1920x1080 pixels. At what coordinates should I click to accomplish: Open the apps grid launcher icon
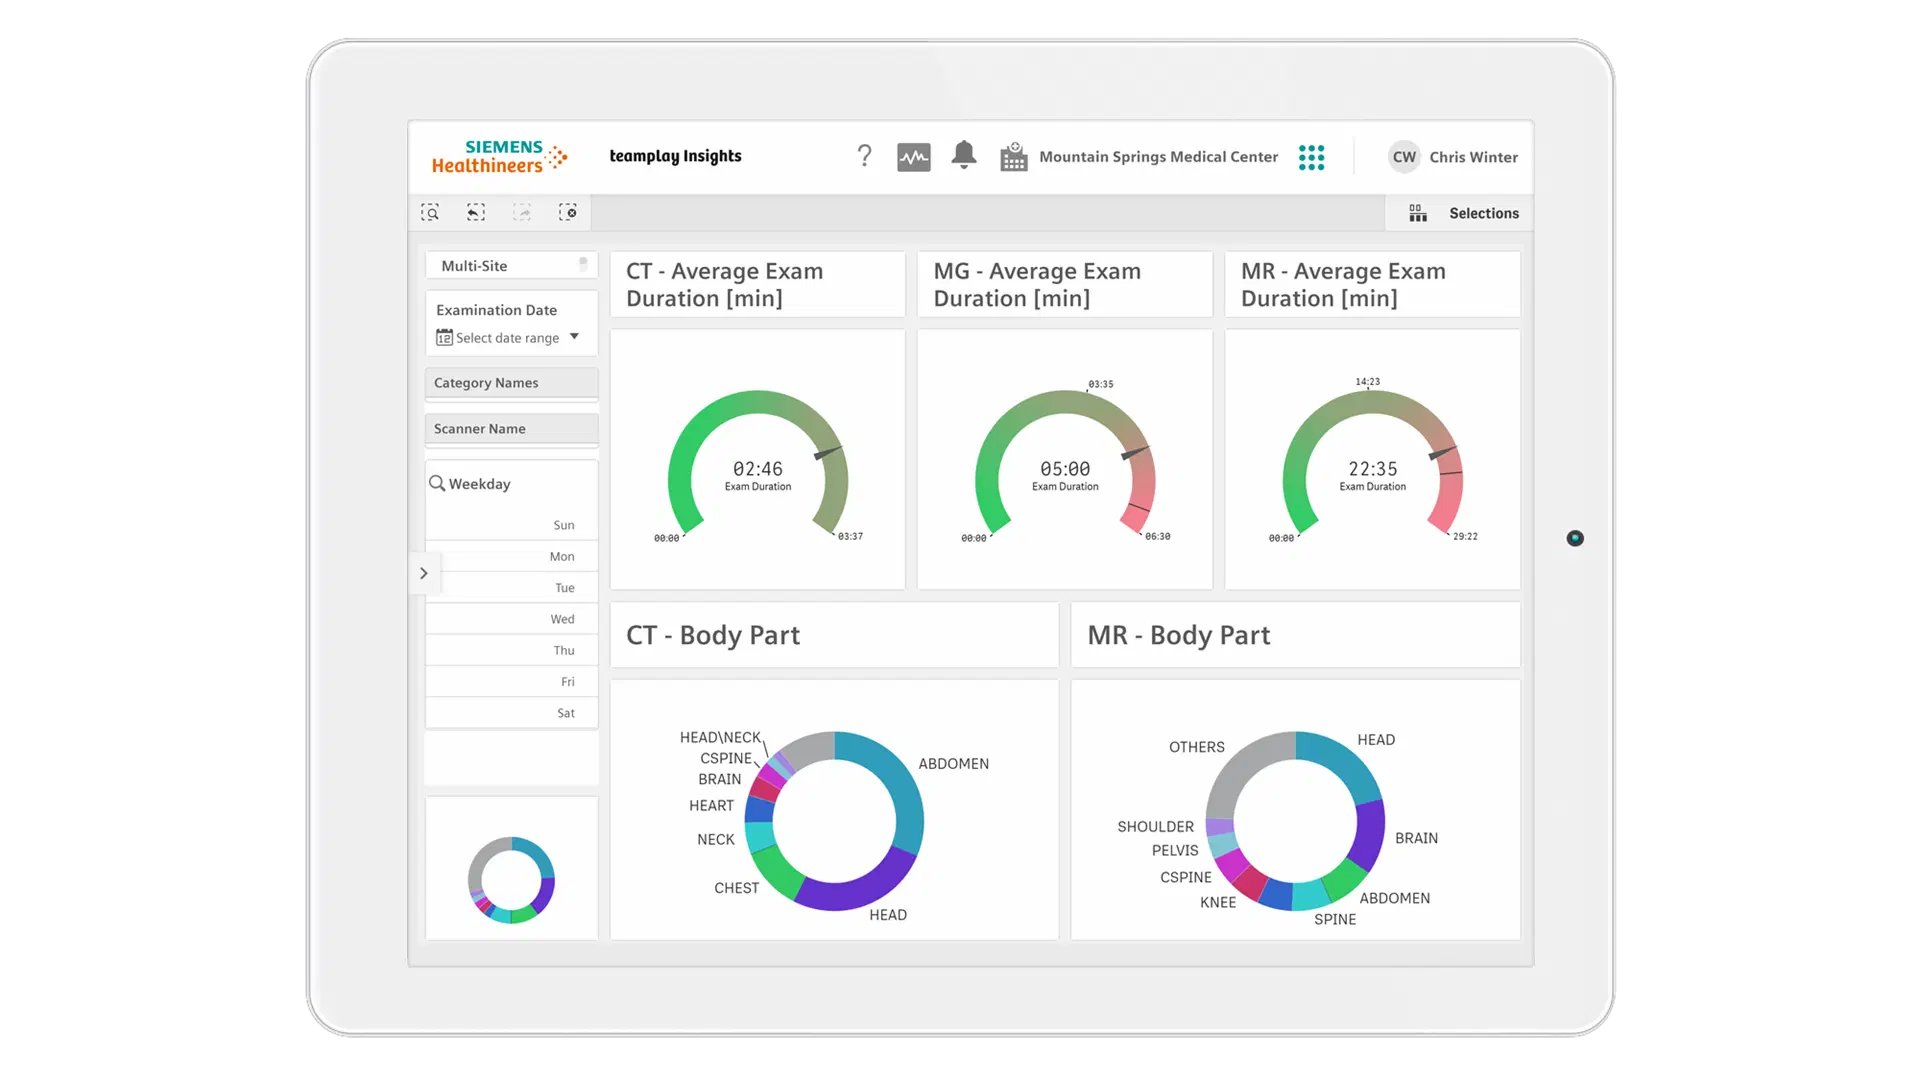click(x=1311, y=157)
